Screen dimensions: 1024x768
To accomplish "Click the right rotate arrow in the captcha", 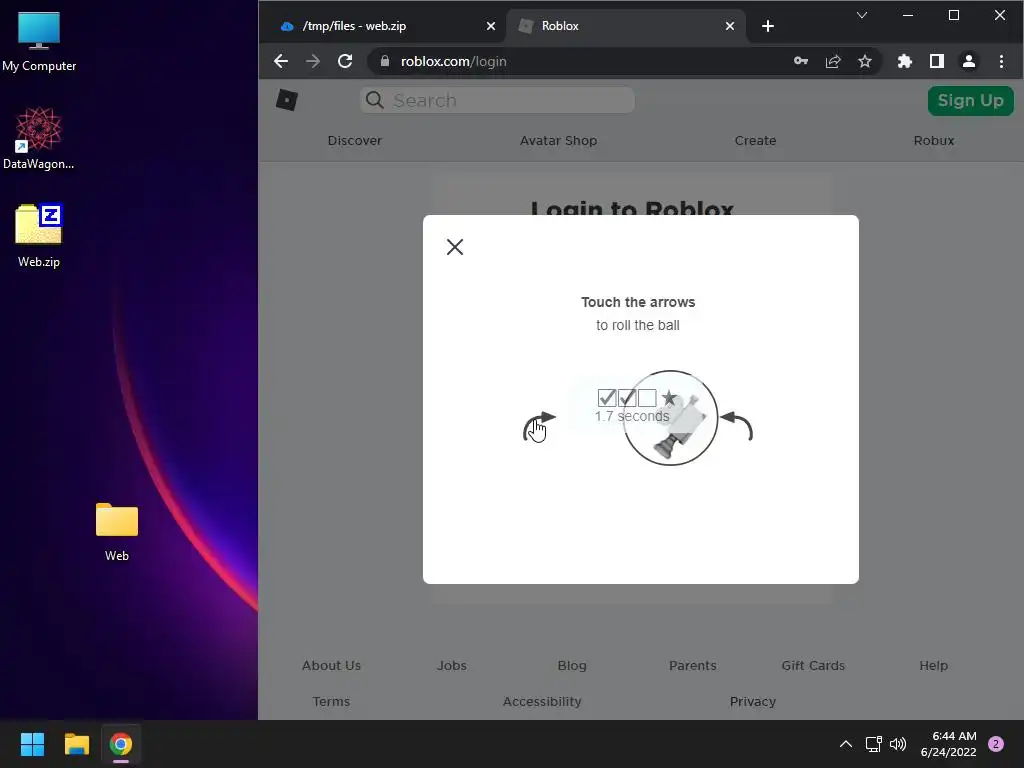I will point(737,426).
